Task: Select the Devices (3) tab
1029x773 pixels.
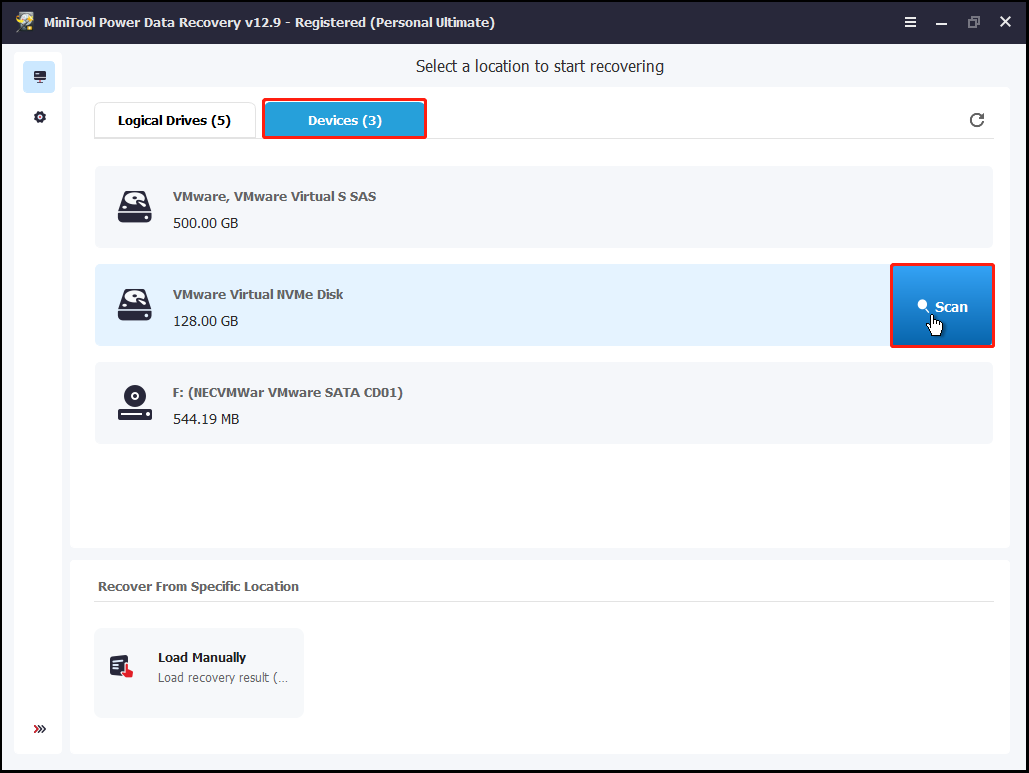Action: pyautogui.click(x=345, y=119)
